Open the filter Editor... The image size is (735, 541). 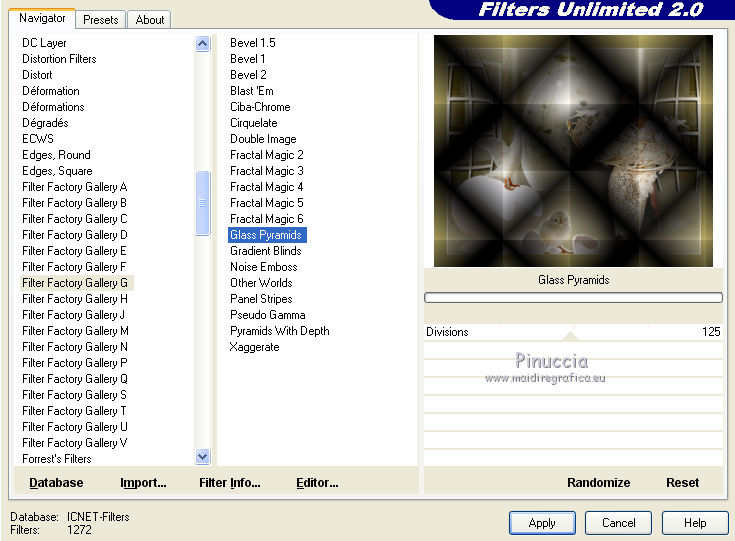[x=317, y=482]
